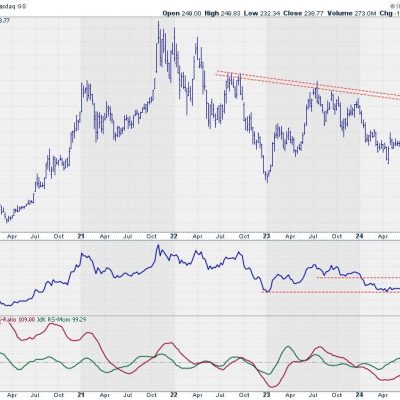Click the Volume 273.0M header reading
Screen dimensions: 400x400
352,13
